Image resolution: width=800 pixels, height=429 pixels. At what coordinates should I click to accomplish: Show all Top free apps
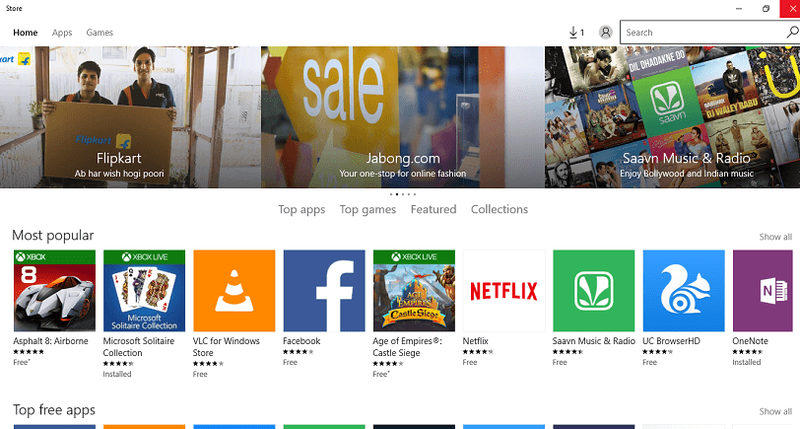(776, 411)
